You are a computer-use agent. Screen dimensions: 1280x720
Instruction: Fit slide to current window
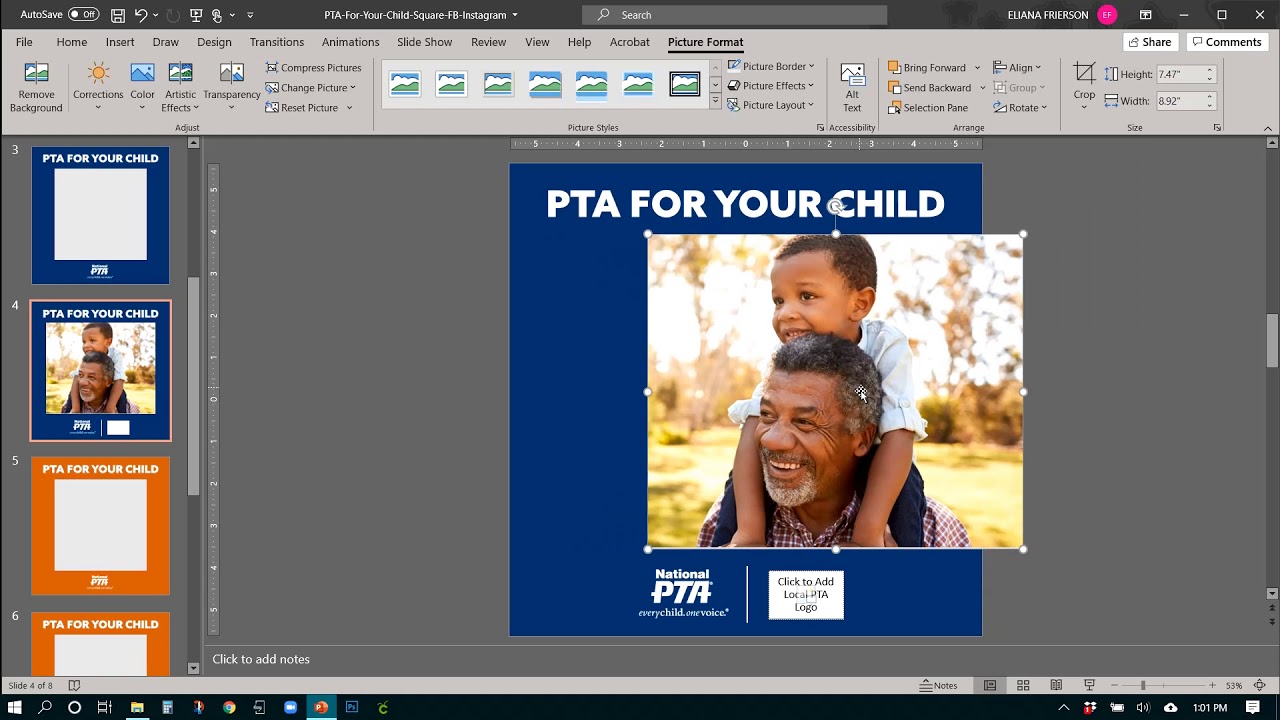pyautogui.click(x=1260, y=685)
